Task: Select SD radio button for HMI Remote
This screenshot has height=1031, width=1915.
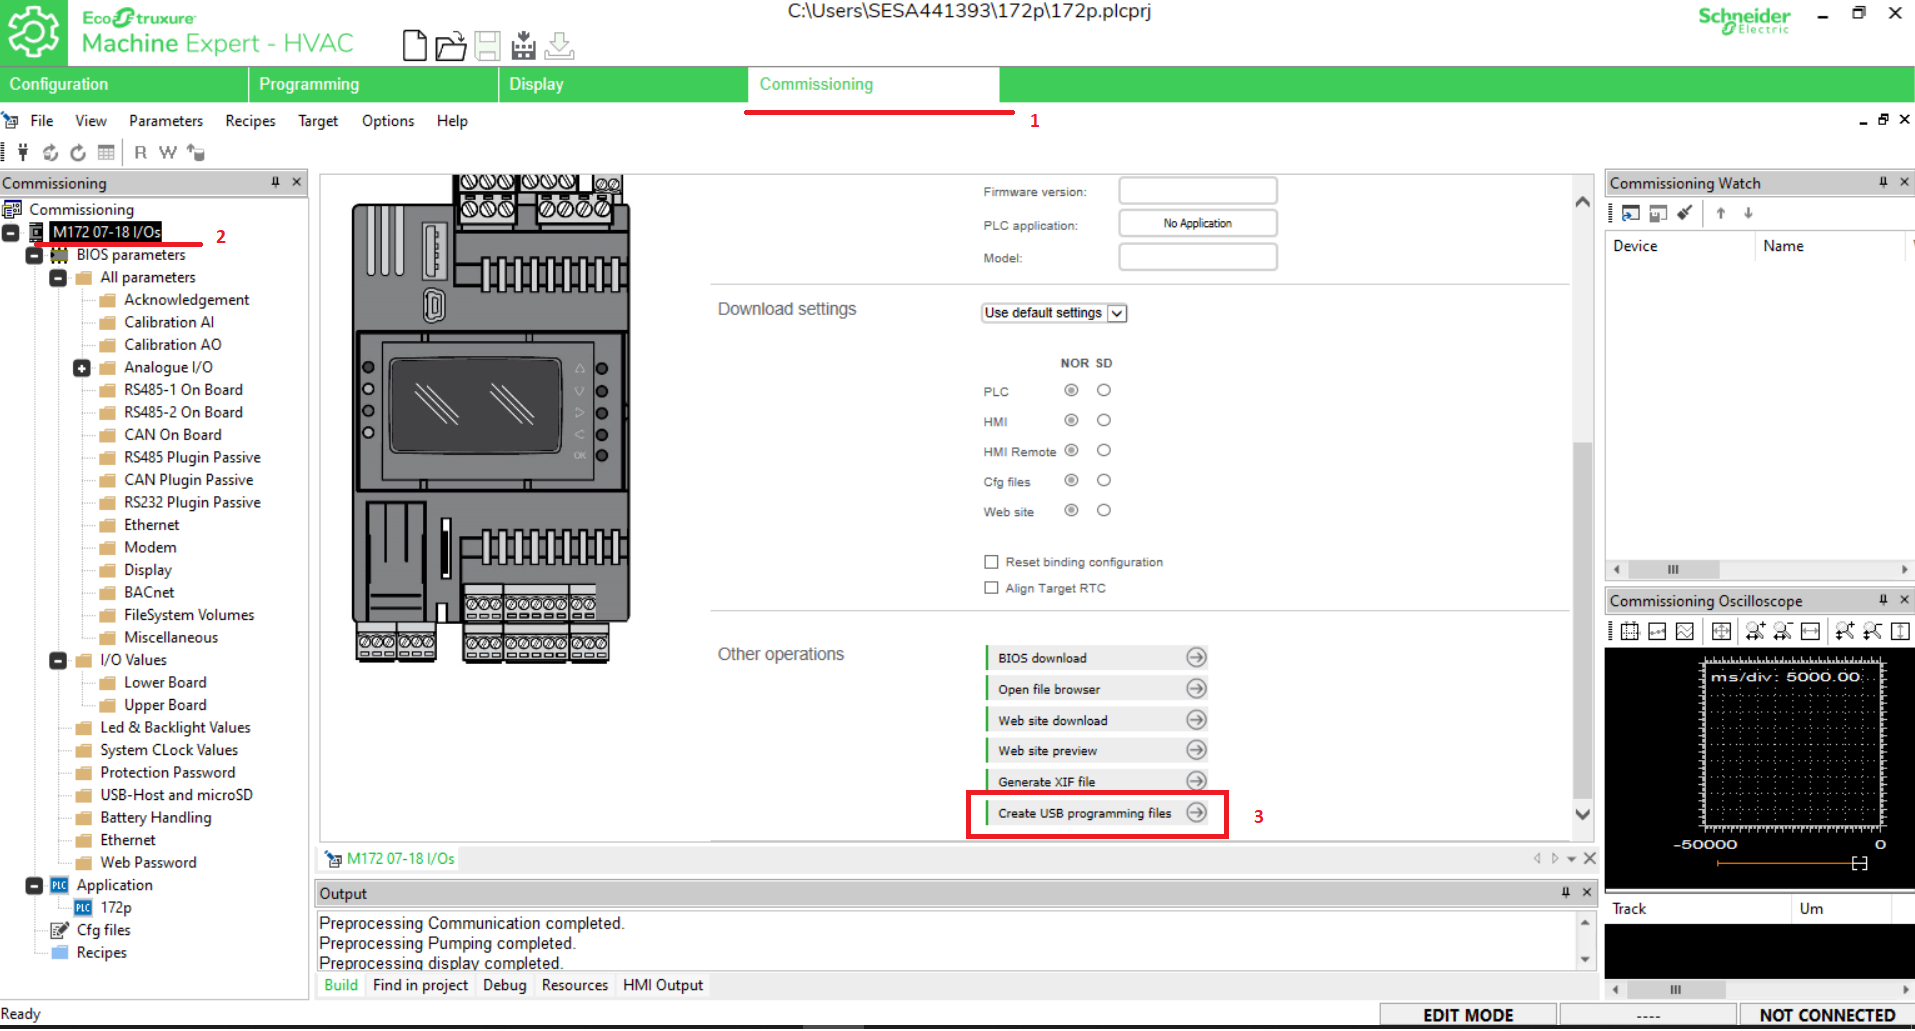Action: pos(1104,450)
